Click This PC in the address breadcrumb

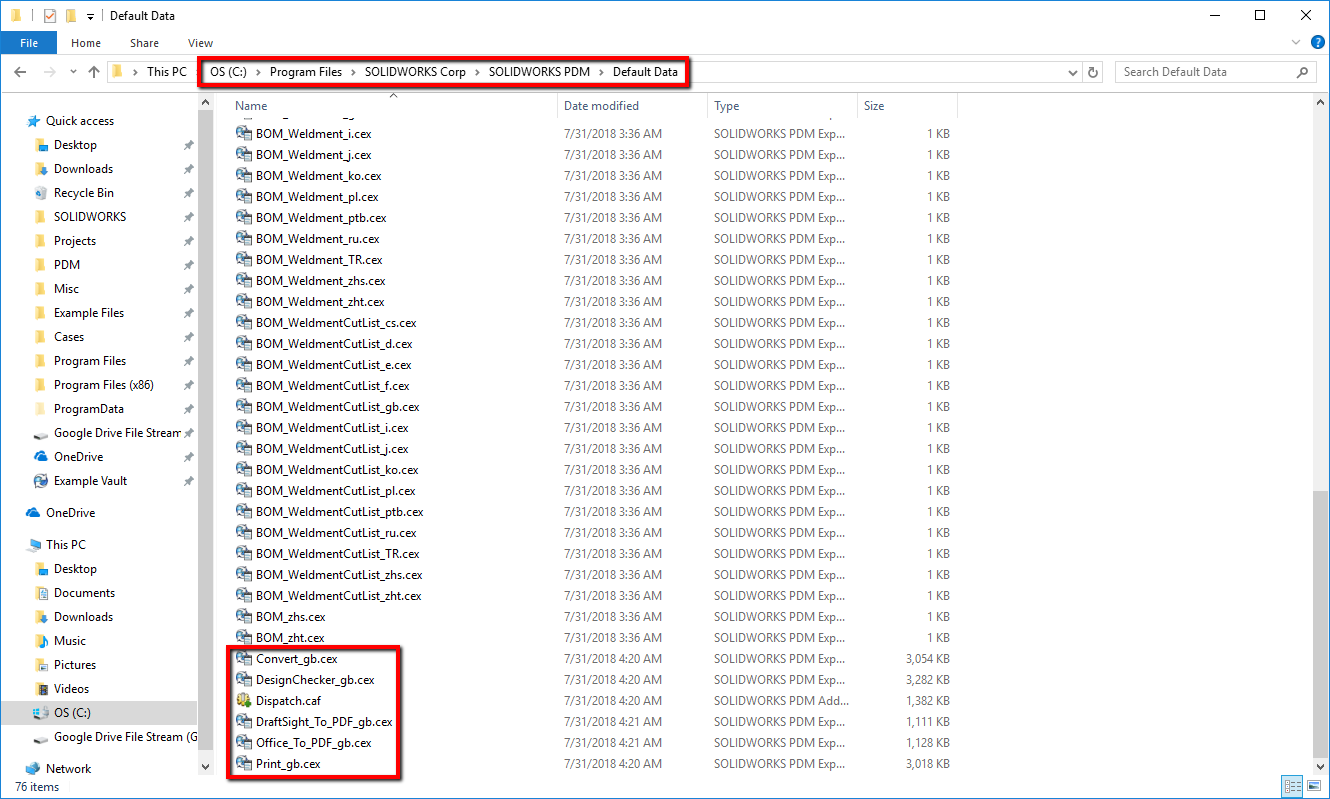tap(166, 72)
